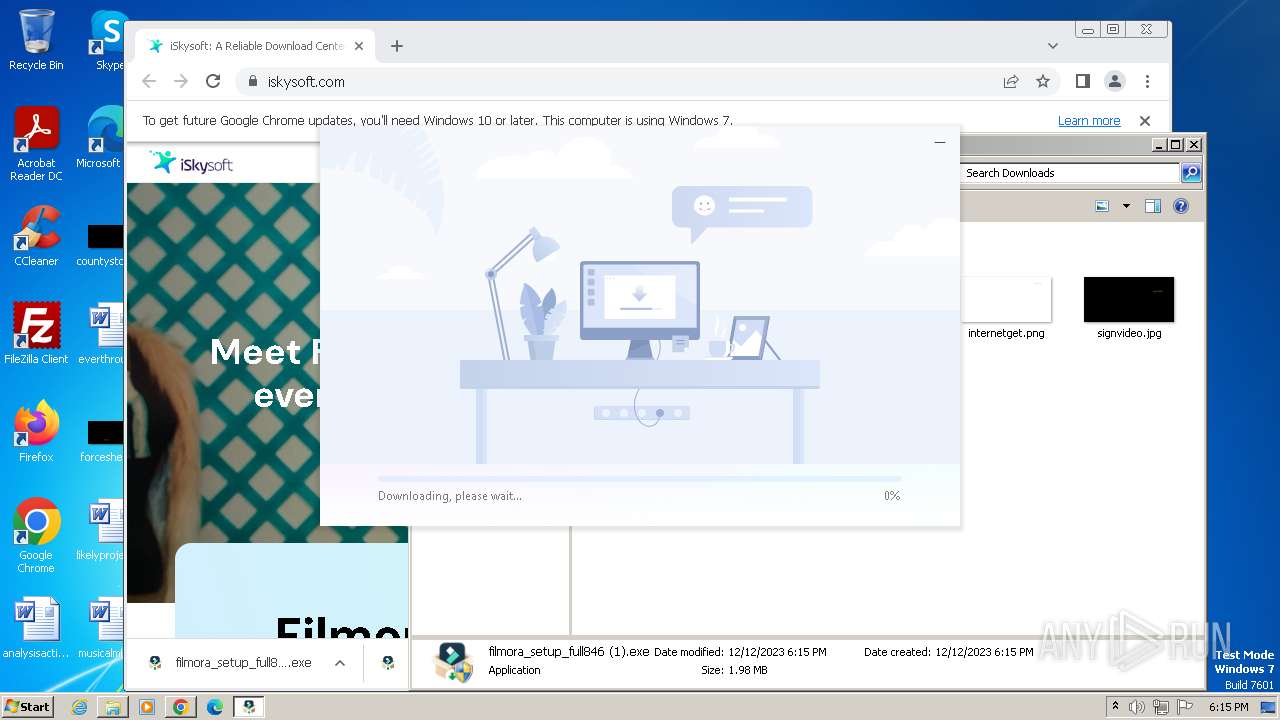Screen dimensions: 1280x720
Task: Click the volume speaker tray icon
Action: click(x=1137, y=707)
